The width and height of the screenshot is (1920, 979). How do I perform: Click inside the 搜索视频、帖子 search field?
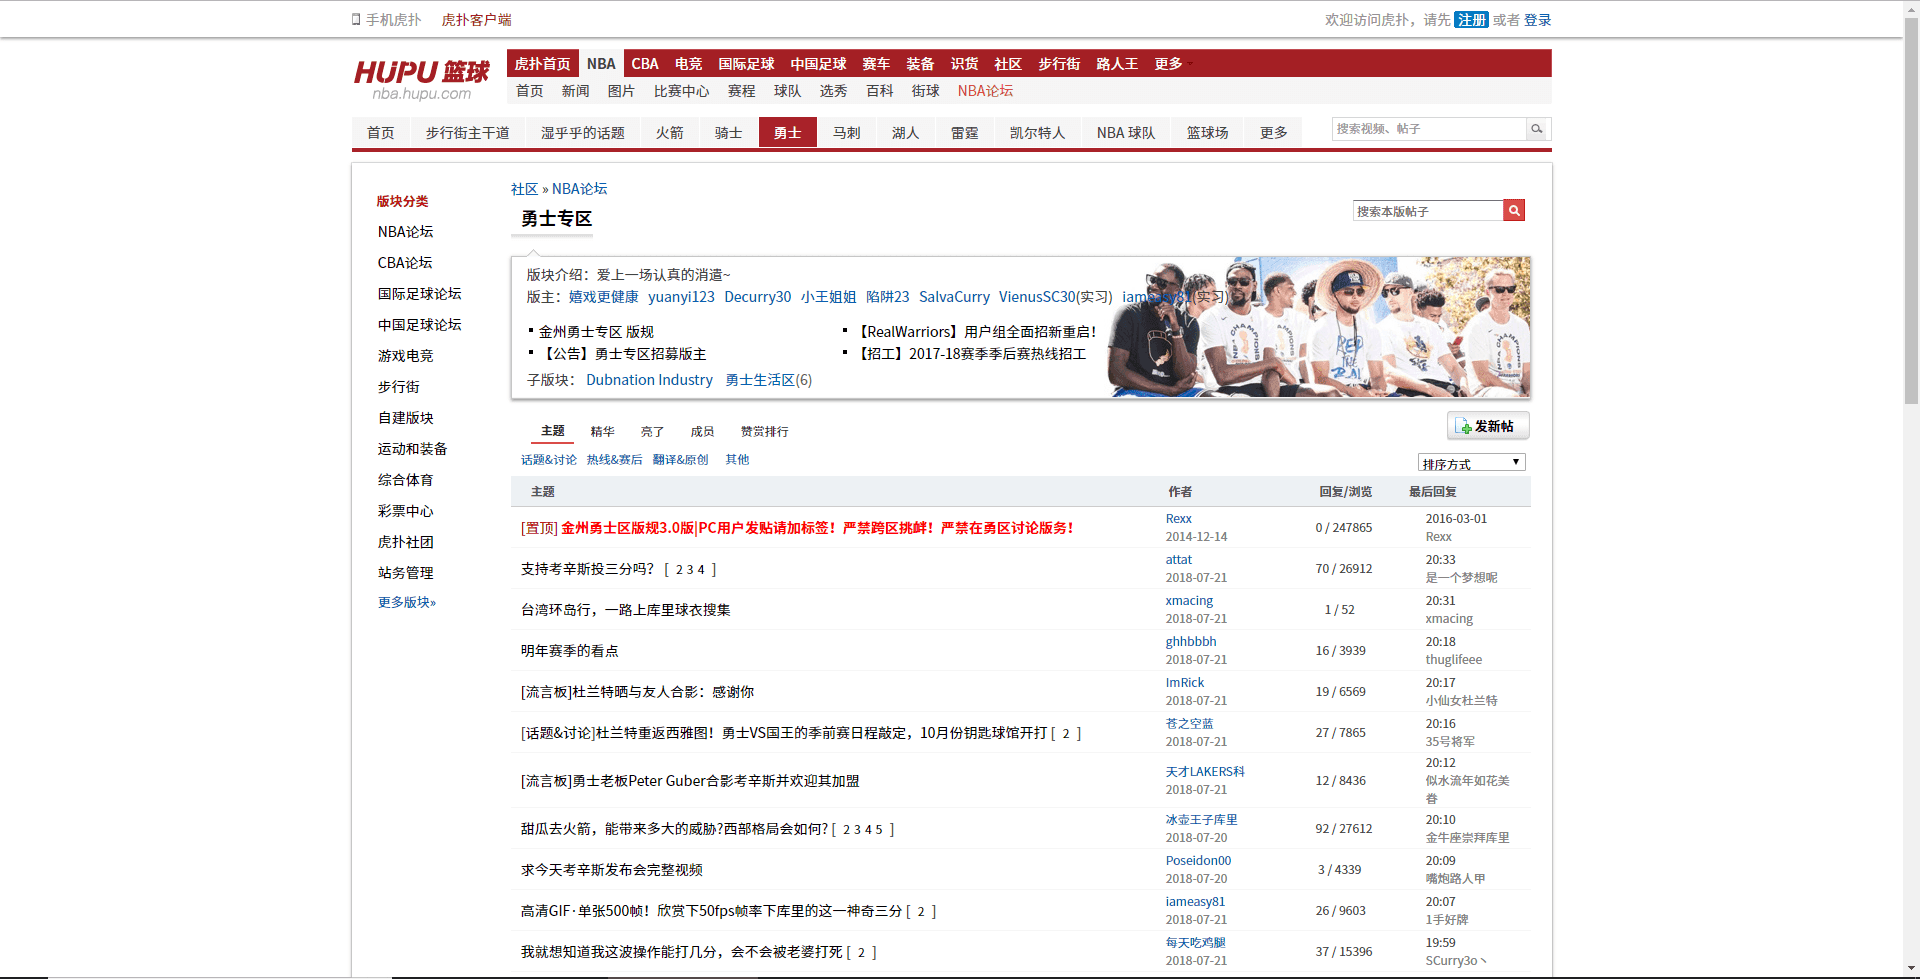coord(1429,129)
